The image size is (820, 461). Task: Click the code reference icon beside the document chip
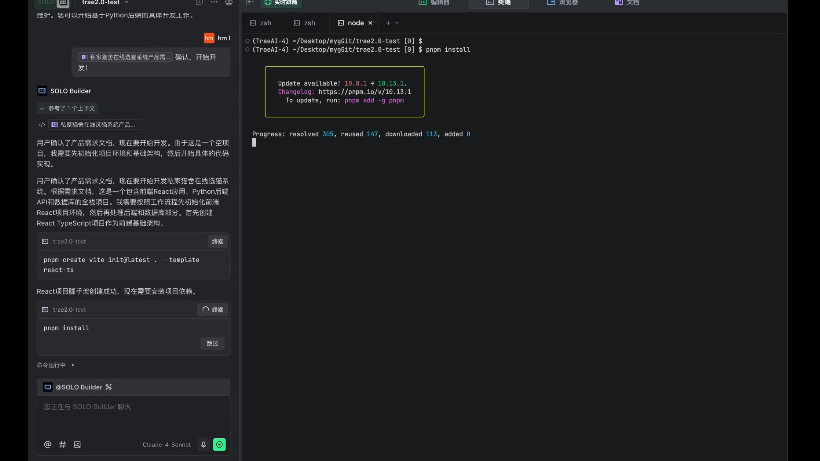(x=42, y=124)
